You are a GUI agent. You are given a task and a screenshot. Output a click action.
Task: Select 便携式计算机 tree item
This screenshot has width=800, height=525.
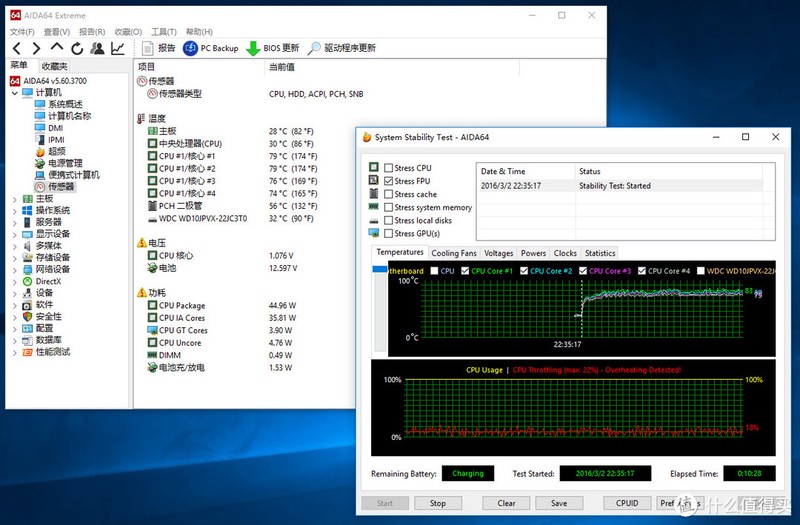(74, 175)
